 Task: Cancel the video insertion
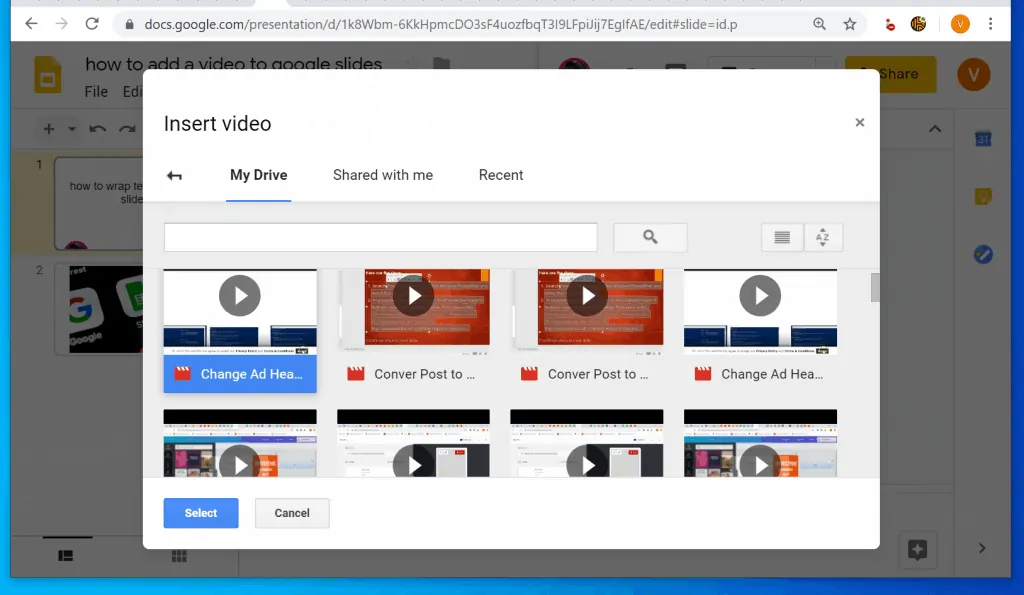[x=292, y=513]
